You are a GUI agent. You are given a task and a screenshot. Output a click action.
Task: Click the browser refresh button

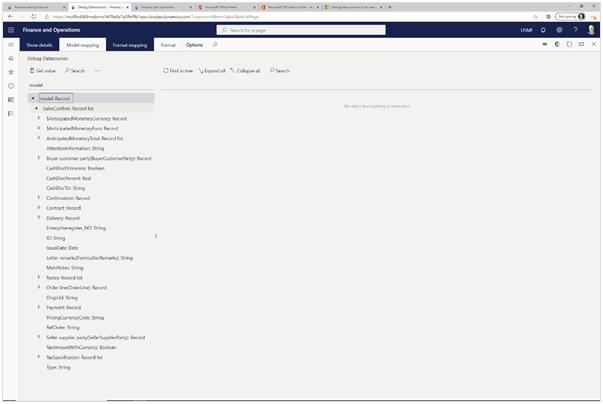(31, 17)
